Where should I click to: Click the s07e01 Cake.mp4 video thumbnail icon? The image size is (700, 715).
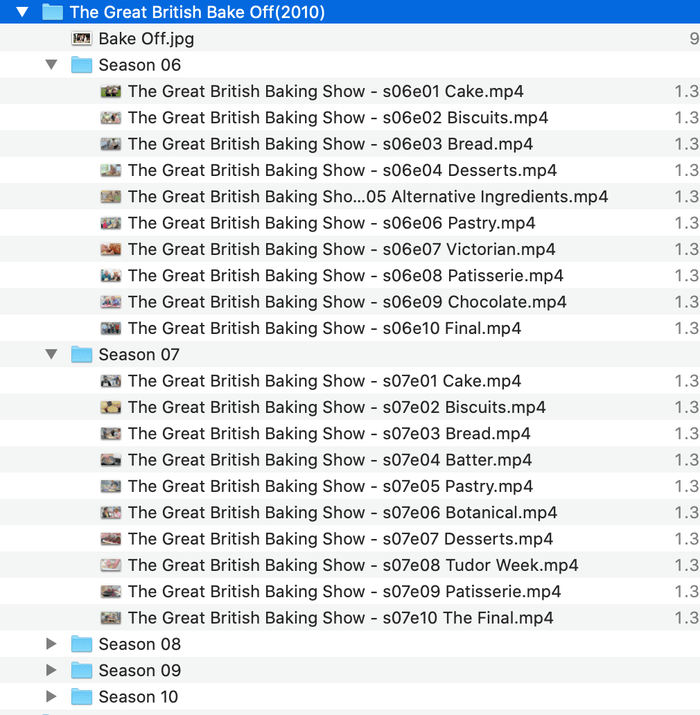coord(111,381)
